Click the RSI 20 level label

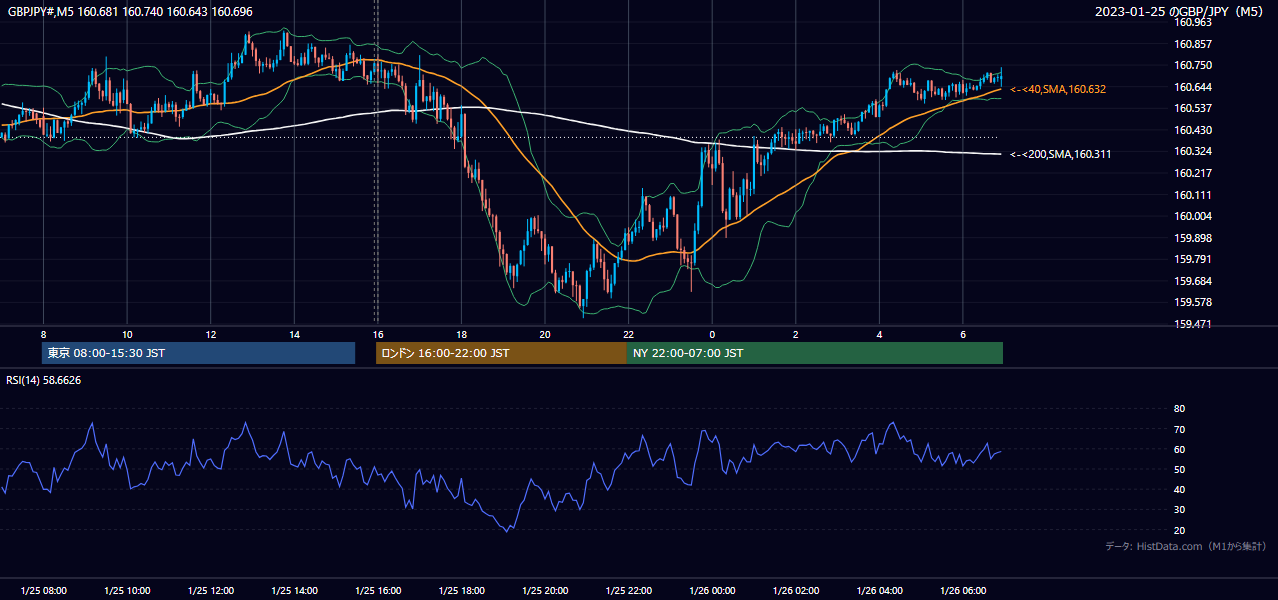tap(1179, 530)
